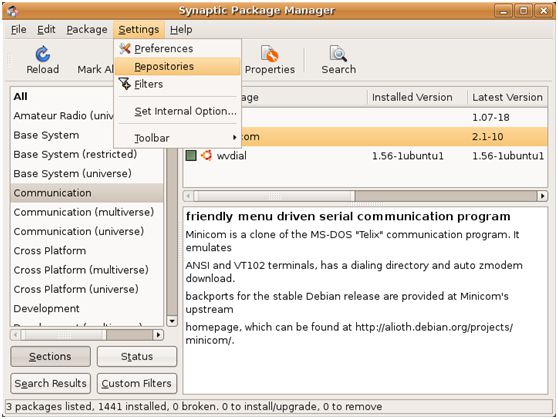Select Cross Platform (multiverse) section
558x419 pixels.
(87, 270)
